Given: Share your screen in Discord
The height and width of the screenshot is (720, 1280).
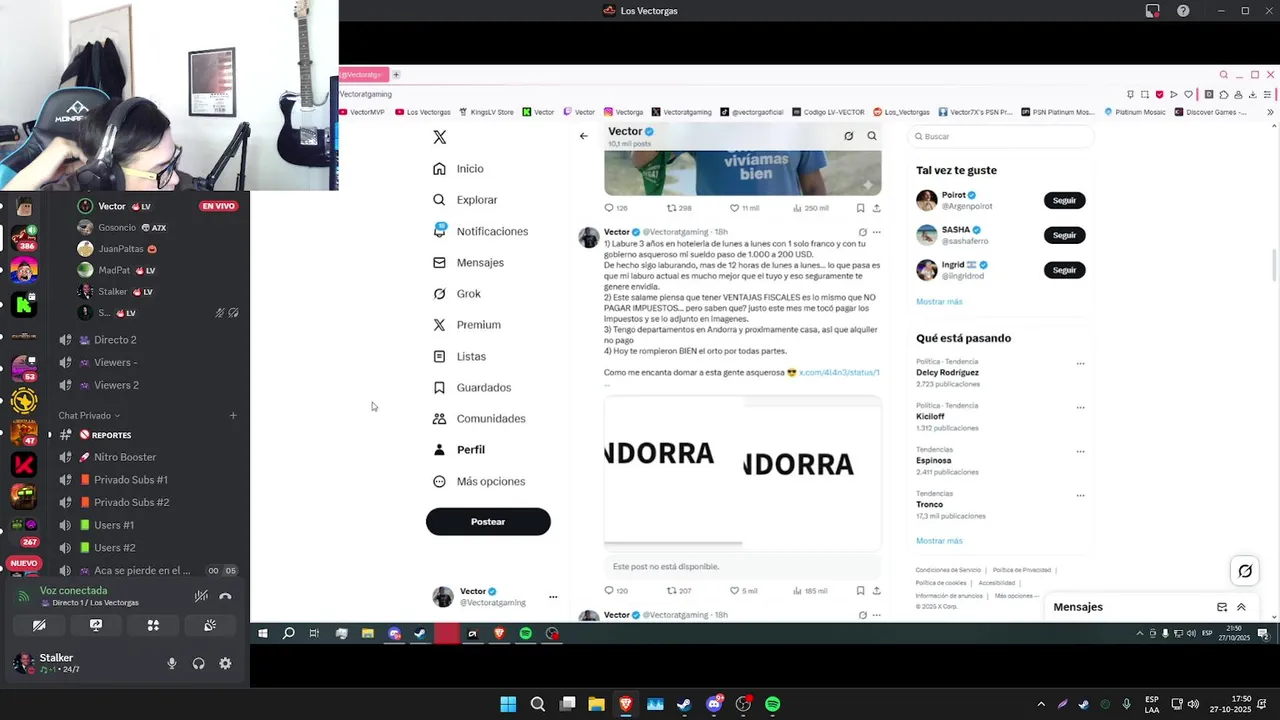Looking at the screenshot, I should click(x=96, y=625).
